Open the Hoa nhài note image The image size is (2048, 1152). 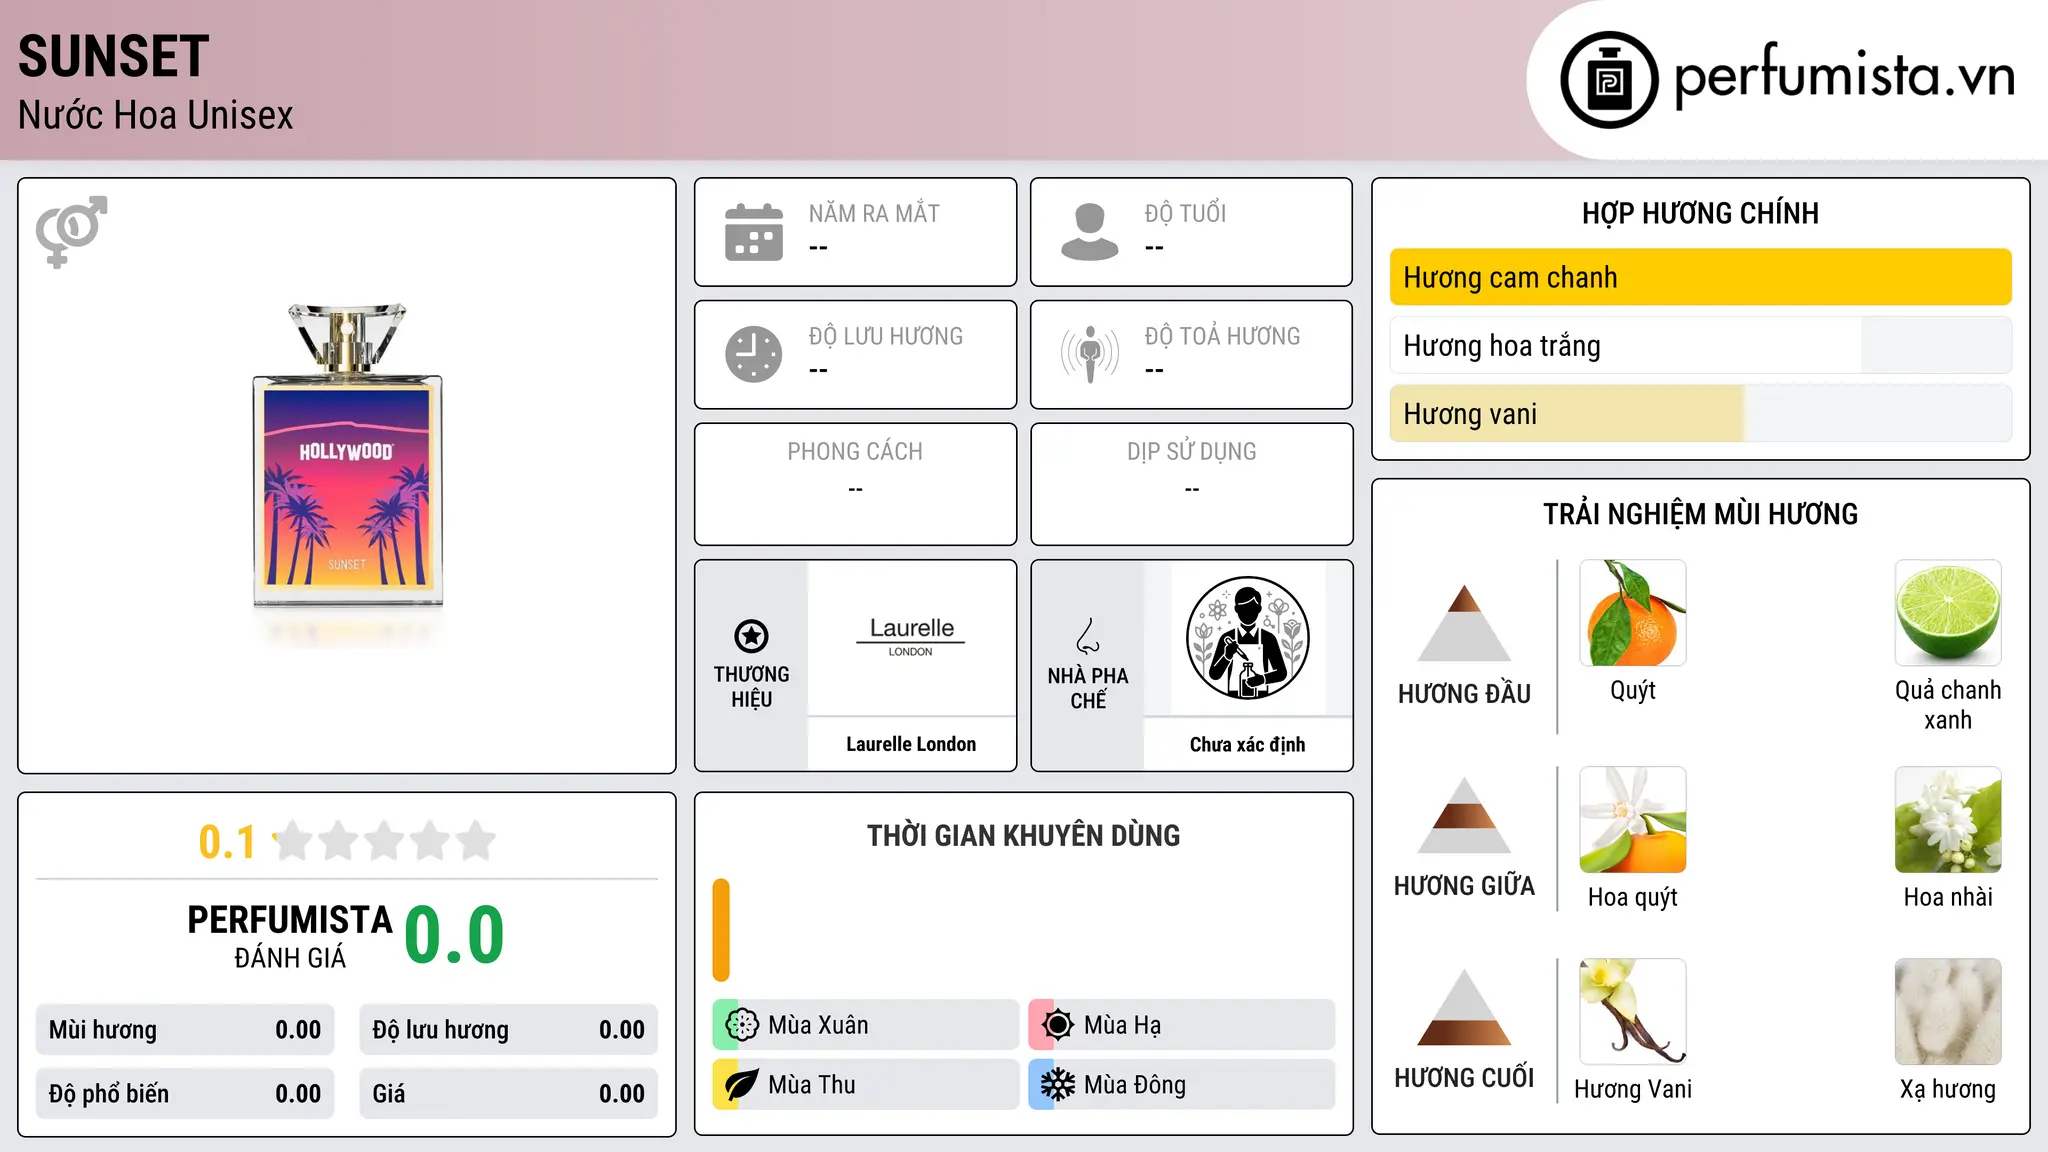coord(1948,820)
